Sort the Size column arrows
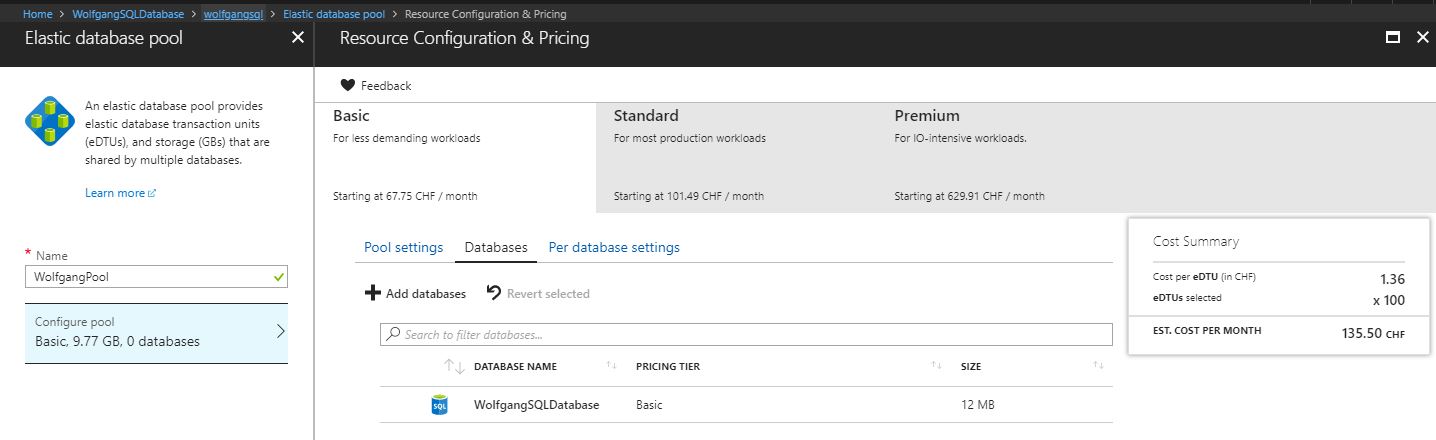Image resolution: width=1436 pixels, height=440 pixels. [1098, 366]
